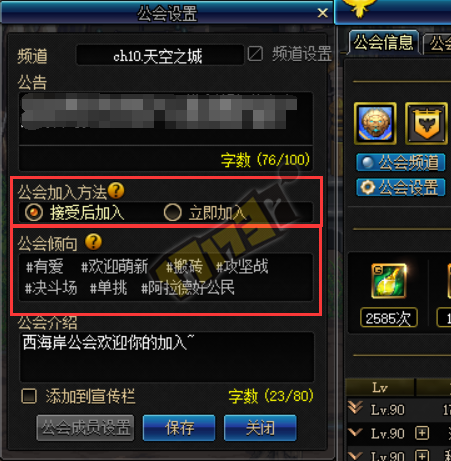Click the help icon beside 公会倾向

tap(93, 242)
